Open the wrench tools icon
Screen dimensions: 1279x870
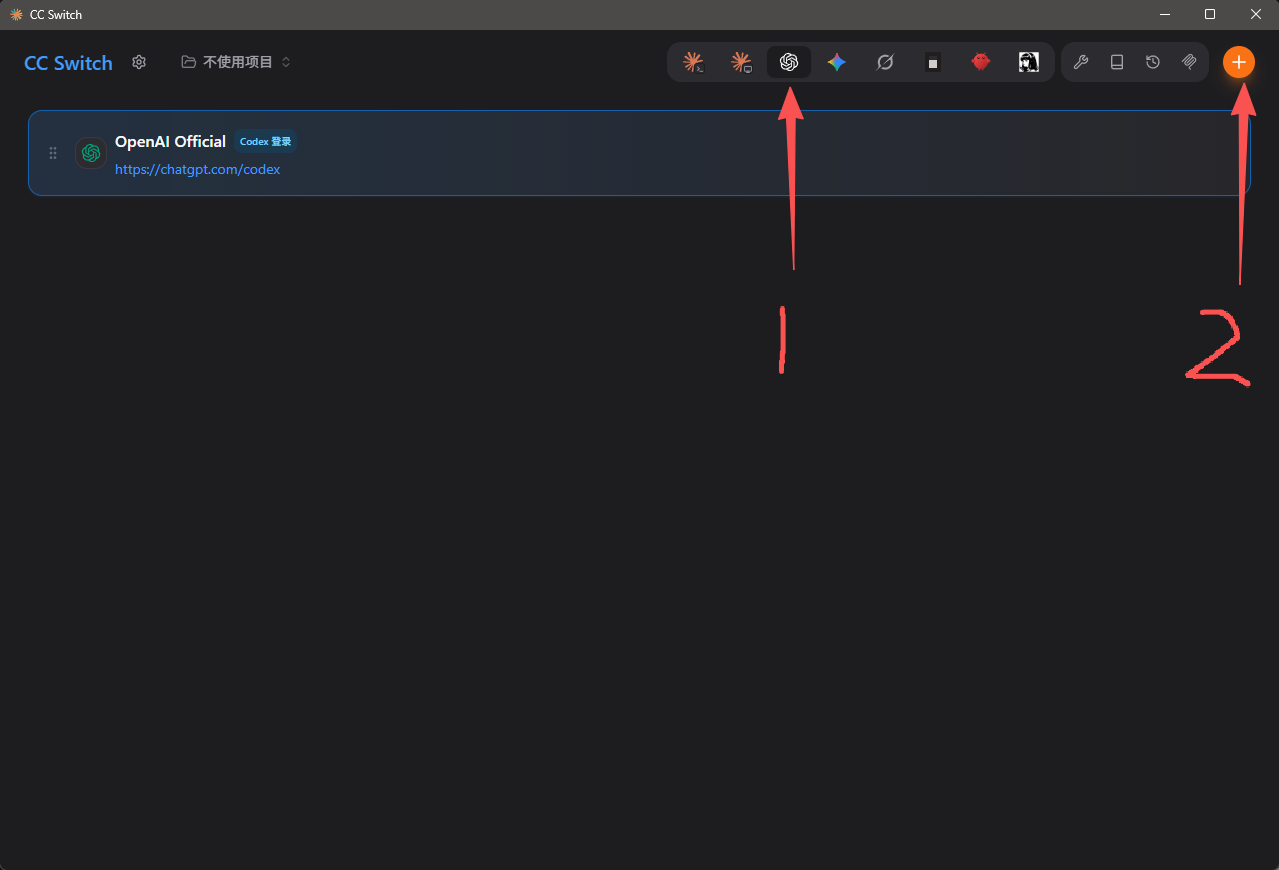point(1081,62)
